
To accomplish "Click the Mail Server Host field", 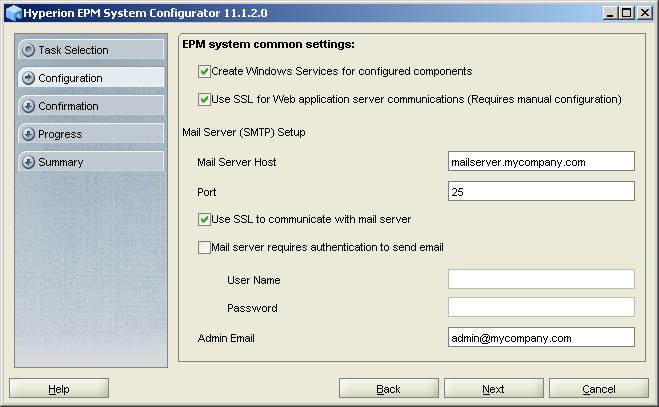I will [x=541, y=161].
